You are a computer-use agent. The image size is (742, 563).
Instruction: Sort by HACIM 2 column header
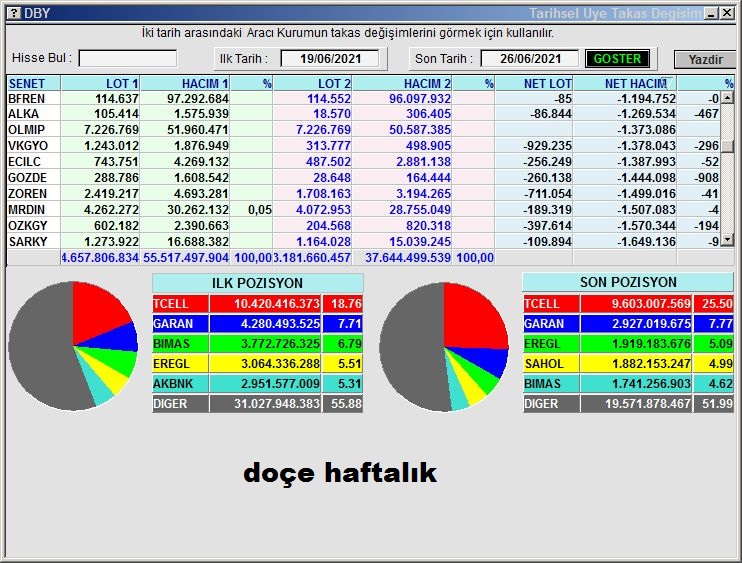(x=402, y=83)
